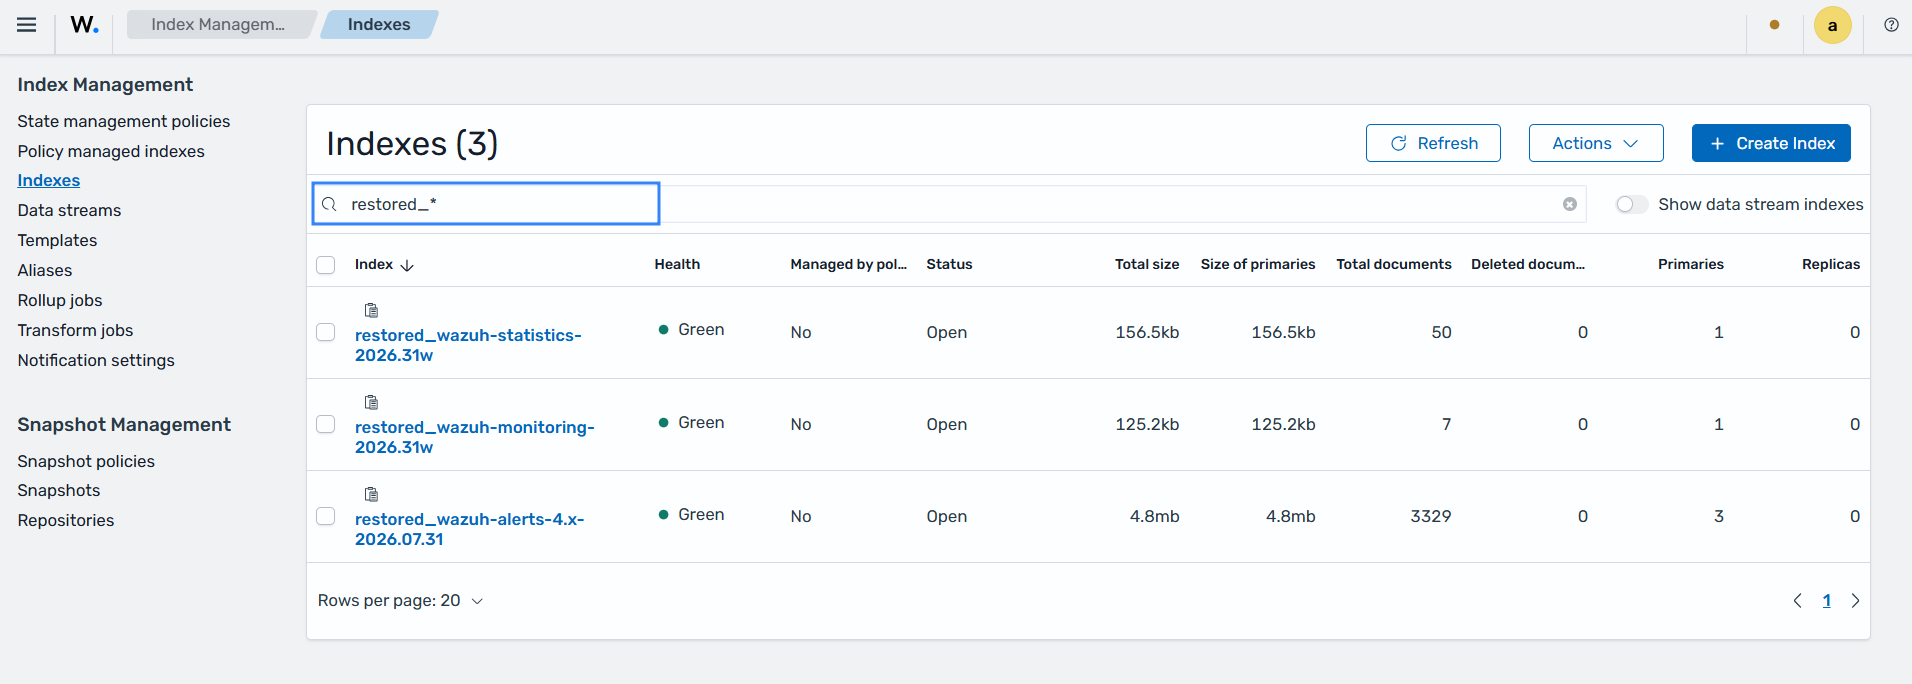This screenshot has height=684, width=1912.
Task: Change Rows per page dropdown
Action: tap(401, 601)
